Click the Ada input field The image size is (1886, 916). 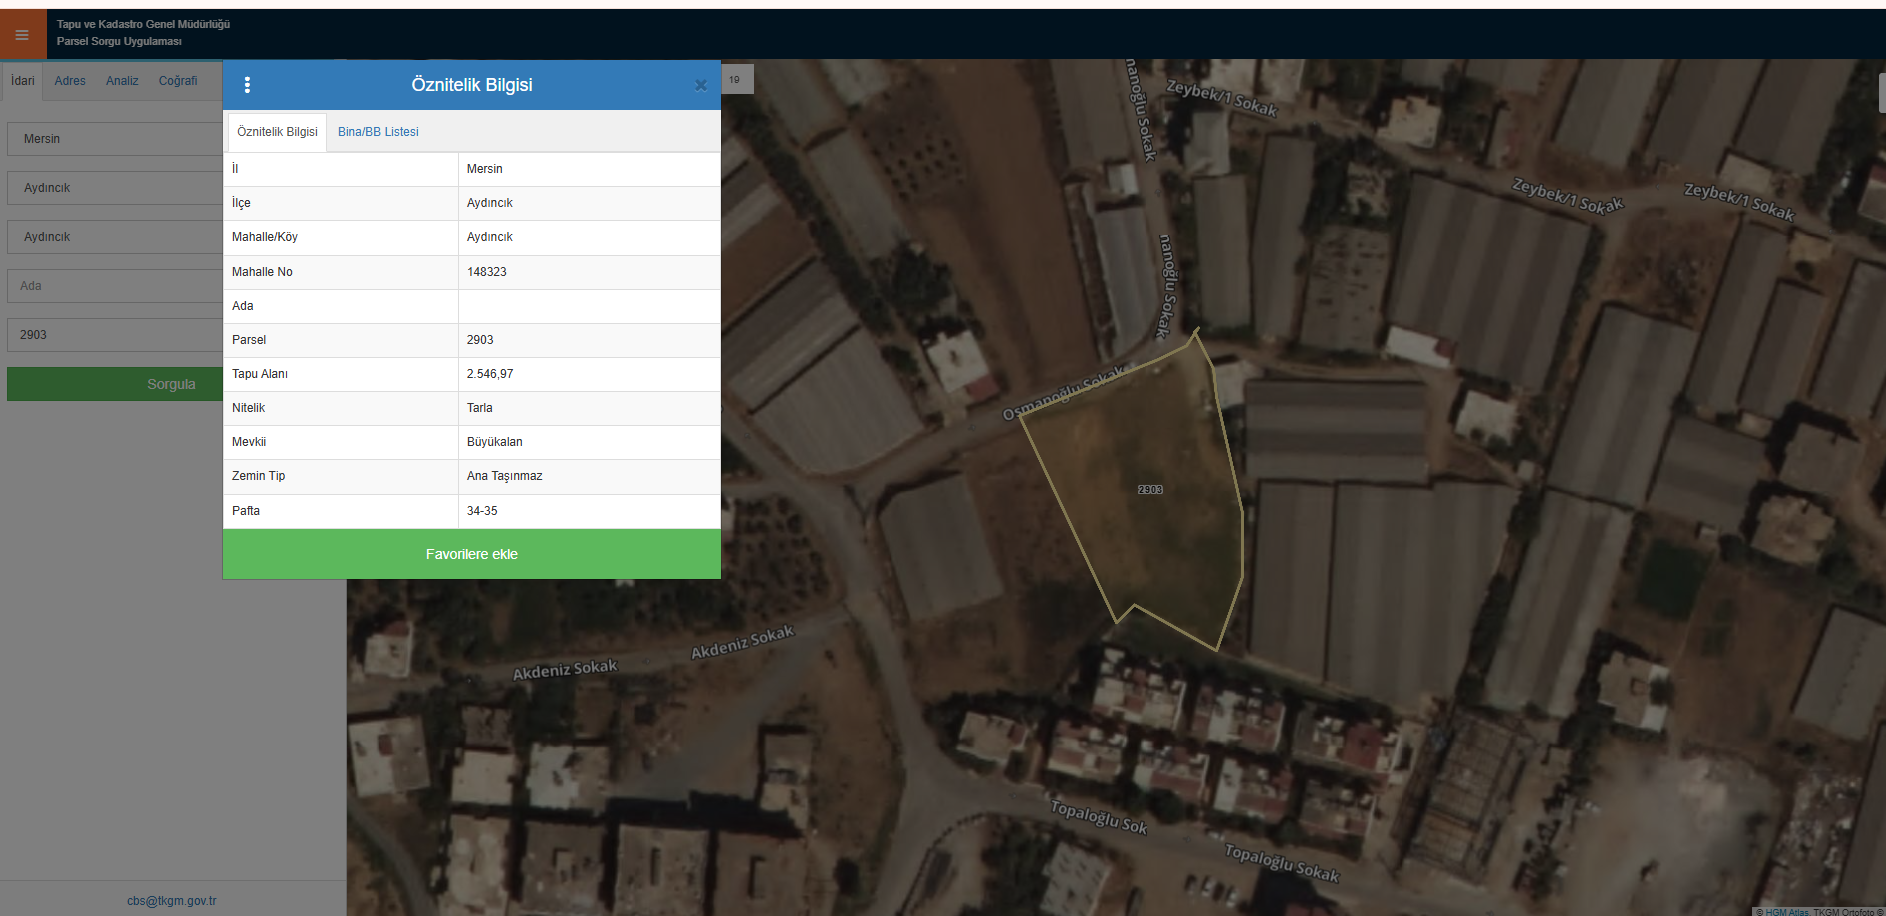[x=115, y=286]
